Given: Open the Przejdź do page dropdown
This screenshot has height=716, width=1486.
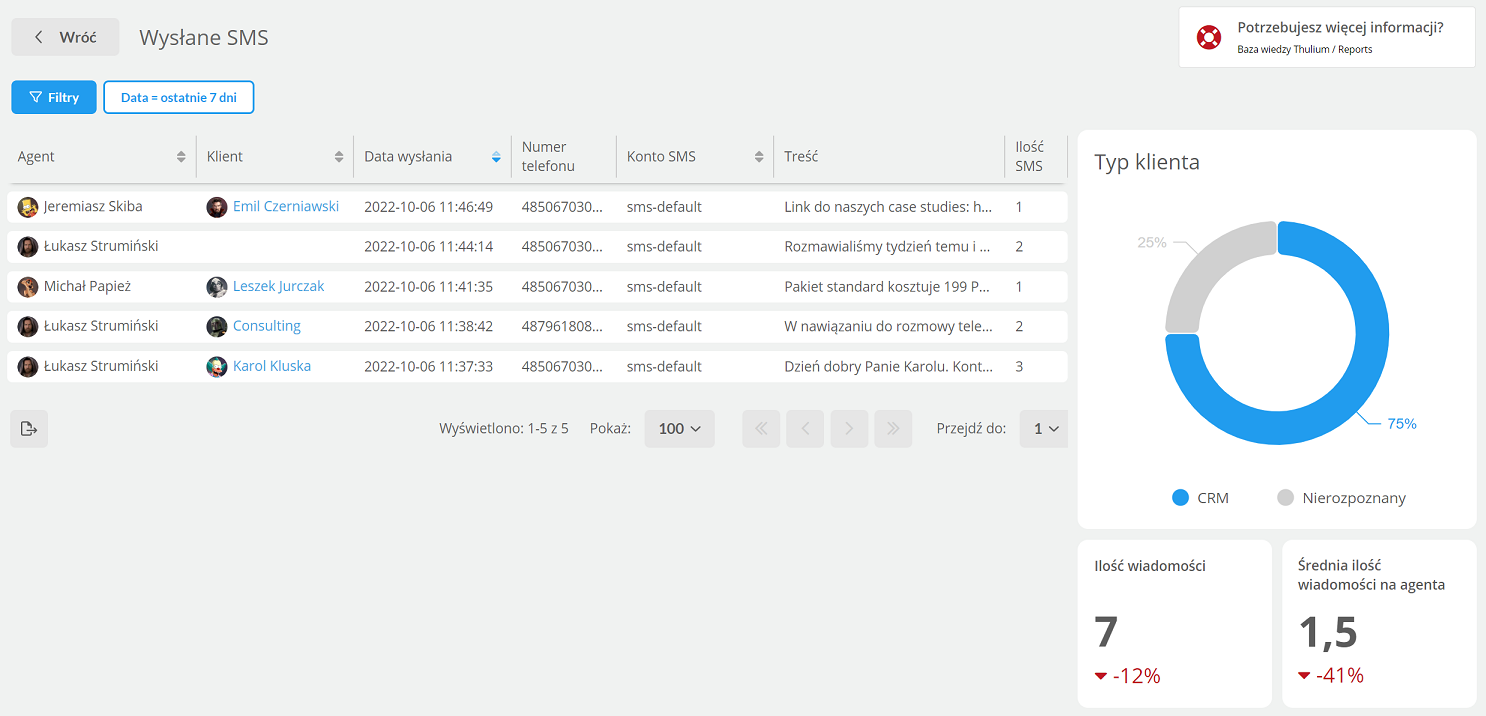Looking at the screenshot, I should [x=1045, y=429].
